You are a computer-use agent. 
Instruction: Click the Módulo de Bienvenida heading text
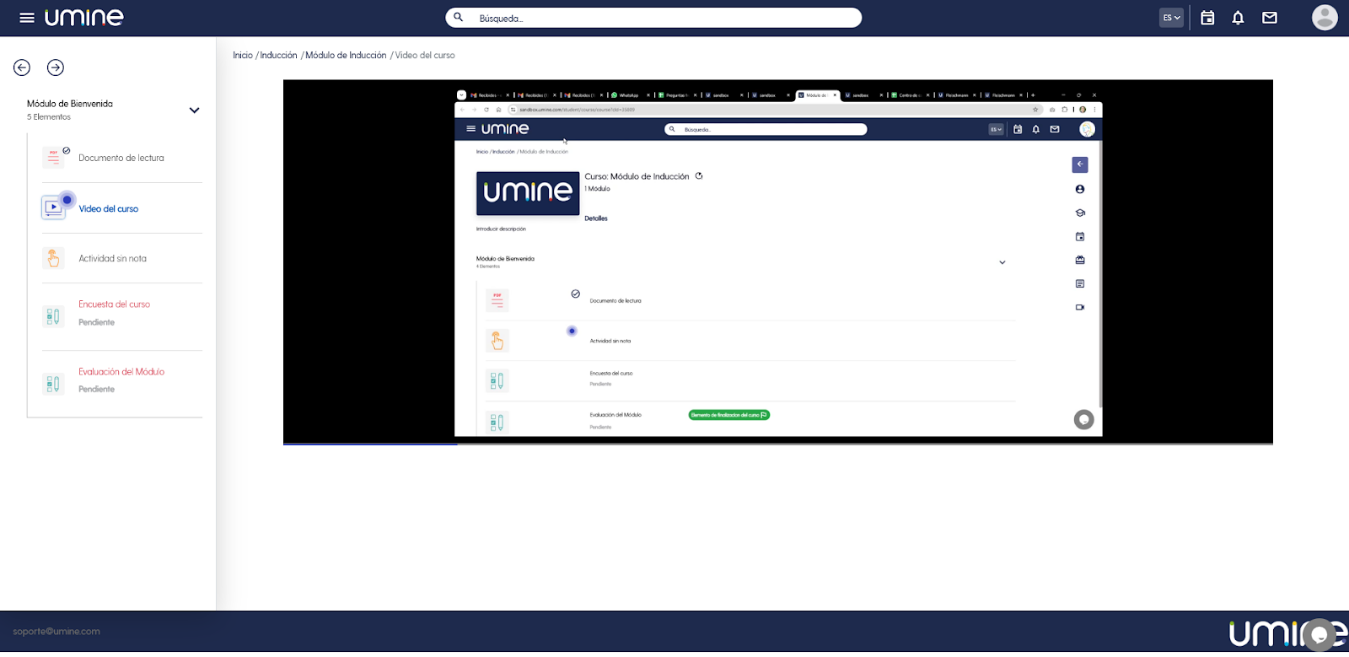pyautogui.click(x=70, y=104)
